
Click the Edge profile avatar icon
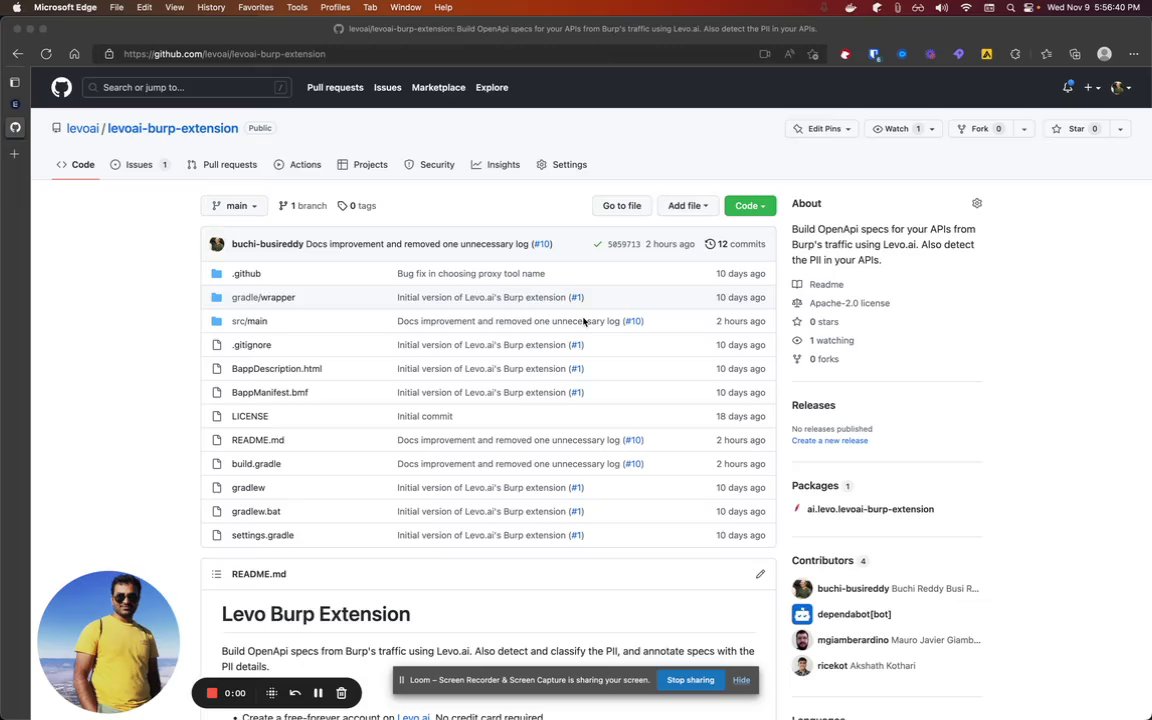tap(1104, 54)
